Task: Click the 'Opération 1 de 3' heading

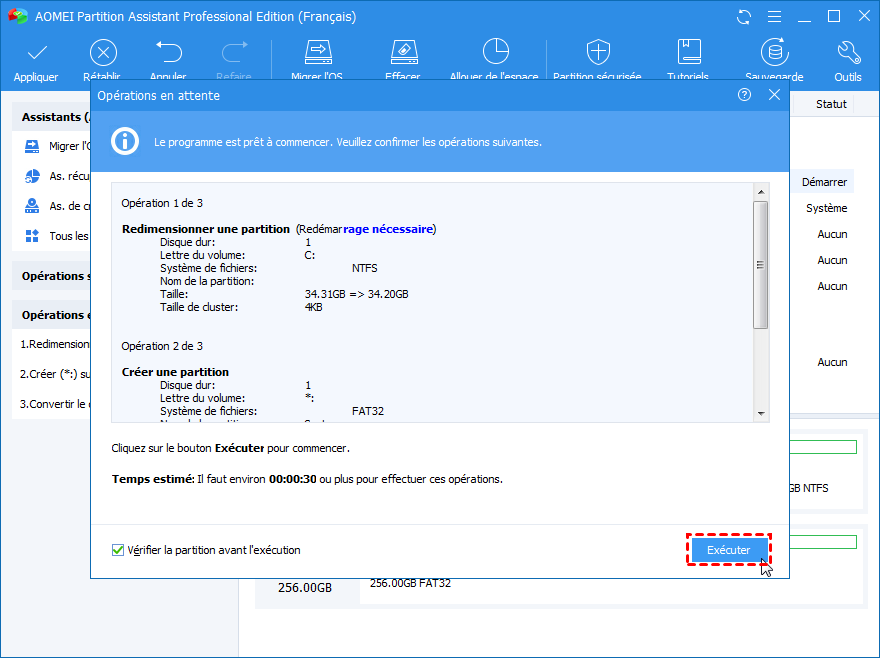Action: pos(162,203)
